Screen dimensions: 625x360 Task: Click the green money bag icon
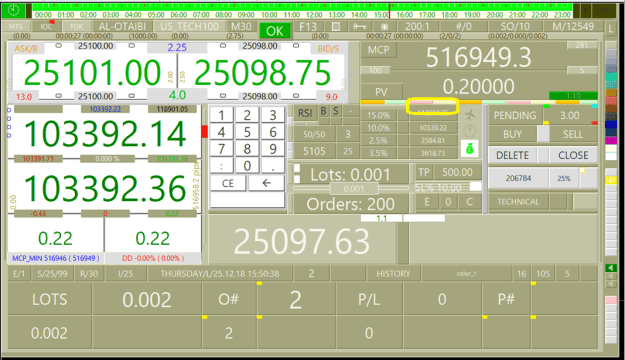[x=470, y=149]
